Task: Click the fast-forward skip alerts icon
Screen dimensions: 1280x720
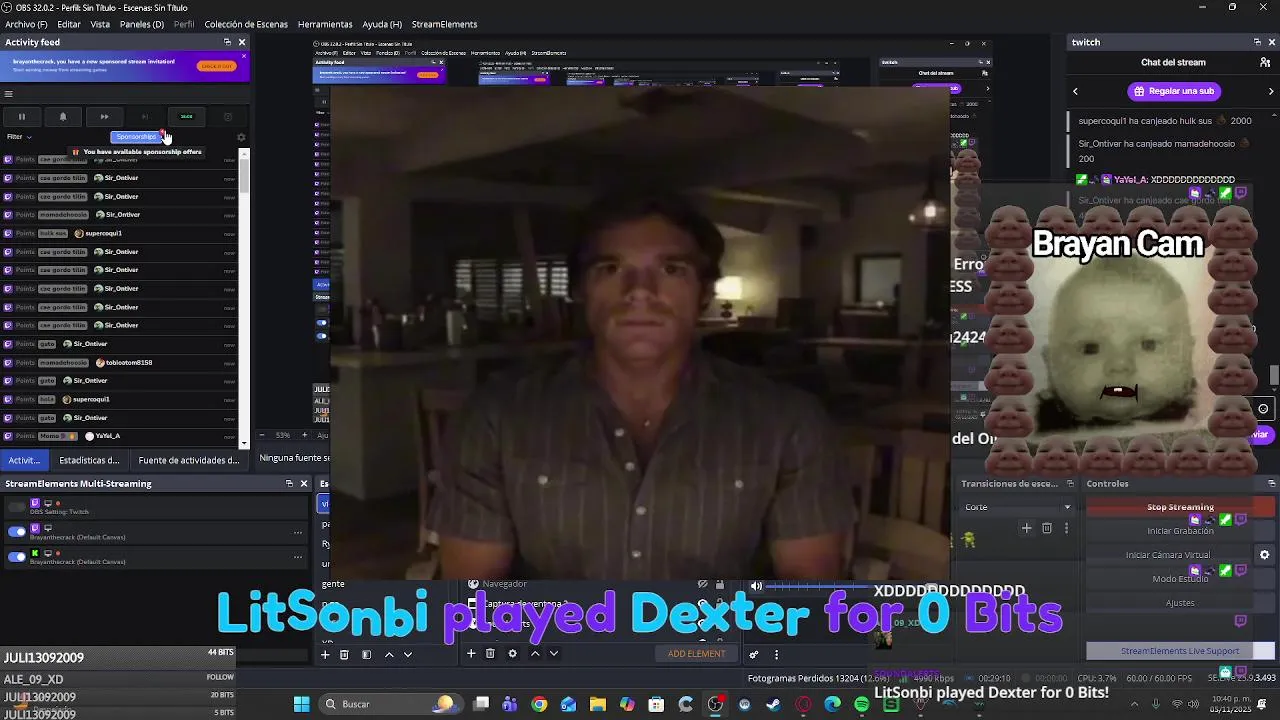Action: tap(104, 117)
